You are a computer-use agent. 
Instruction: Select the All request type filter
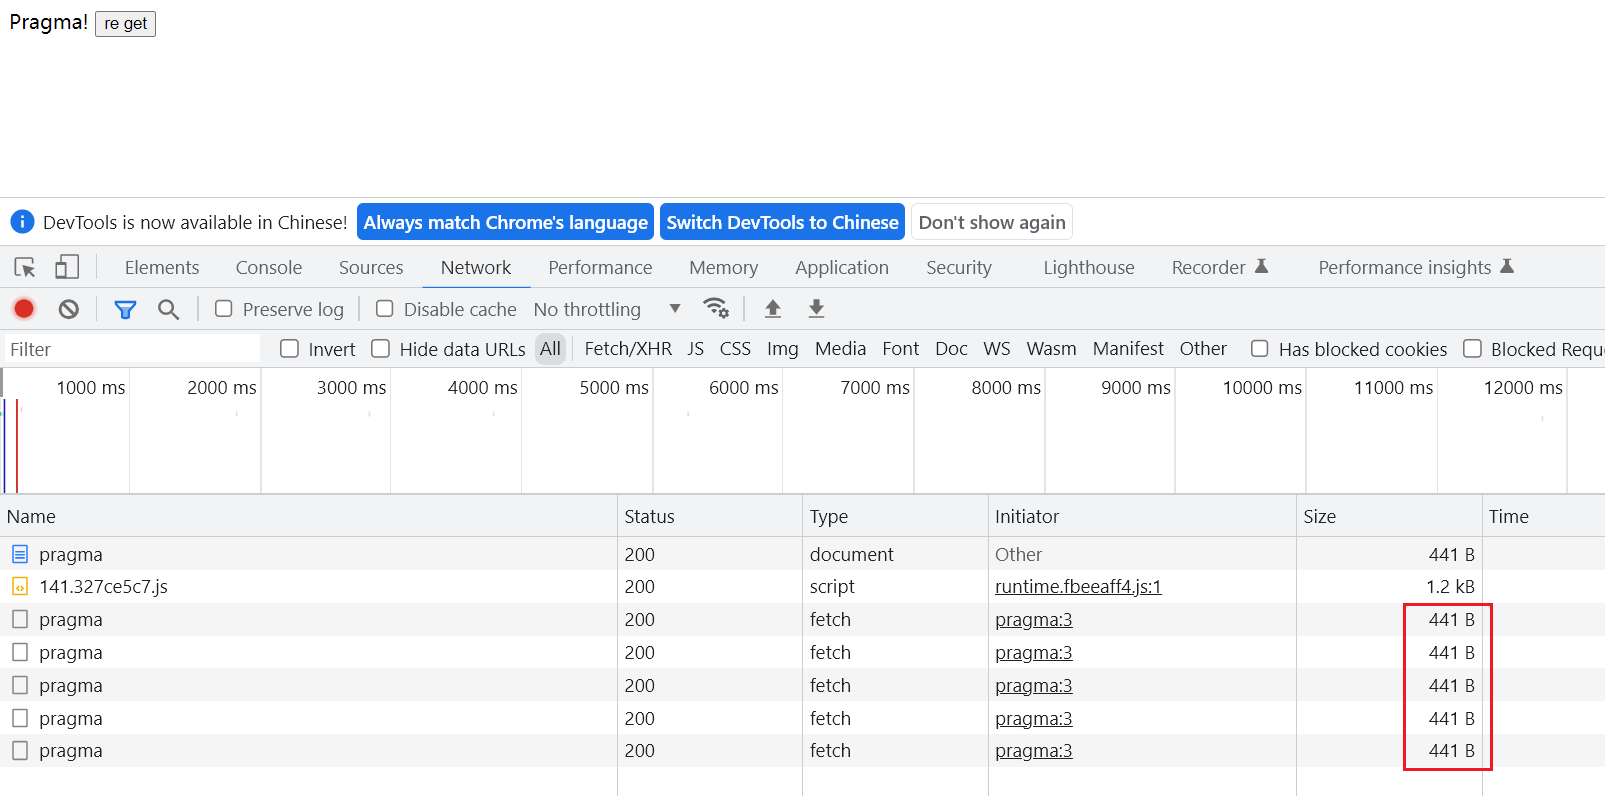(550, 349)
